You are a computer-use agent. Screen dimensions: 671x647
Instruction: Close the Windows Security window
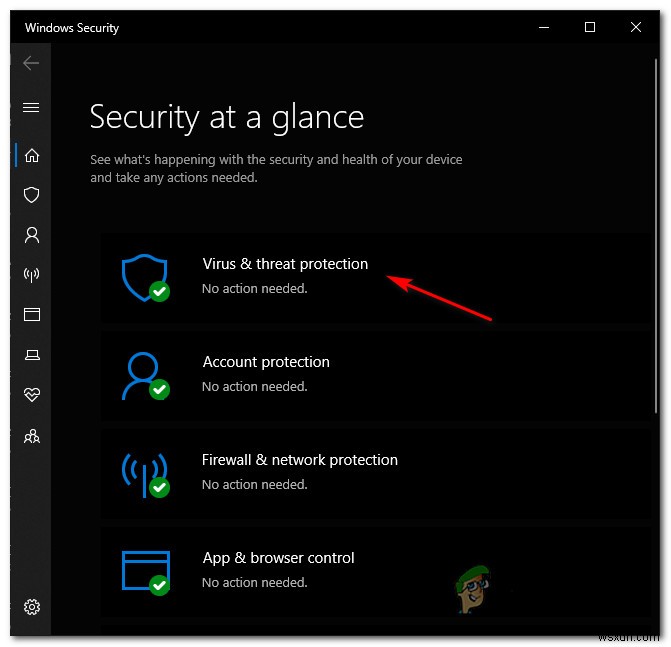(636, 27)
